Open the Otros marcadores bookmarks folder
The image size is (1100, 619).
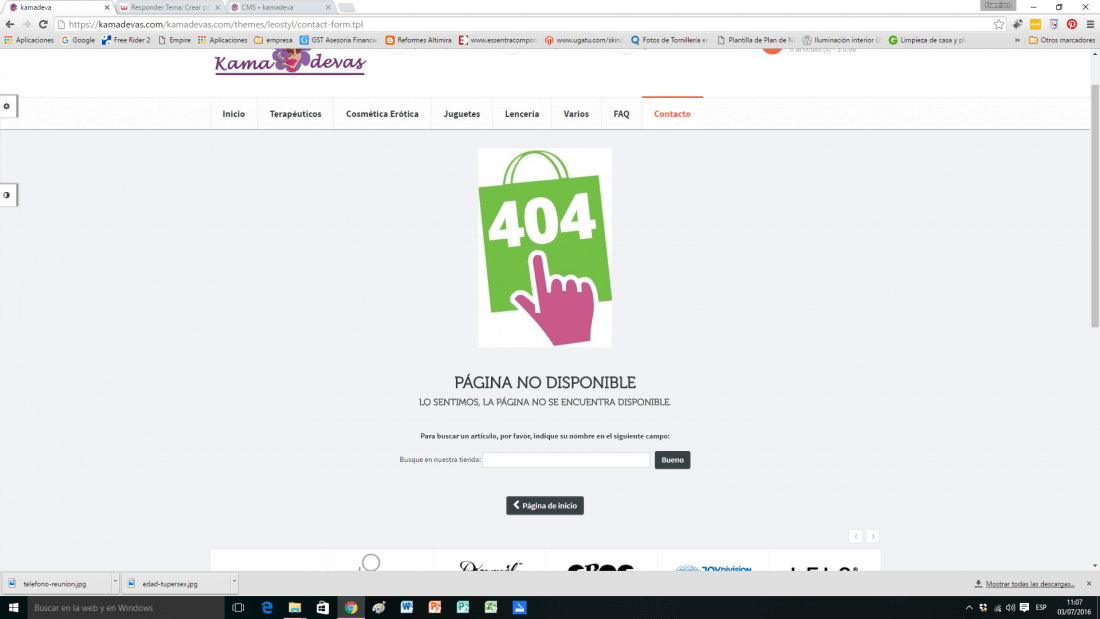pos(1061,40)
